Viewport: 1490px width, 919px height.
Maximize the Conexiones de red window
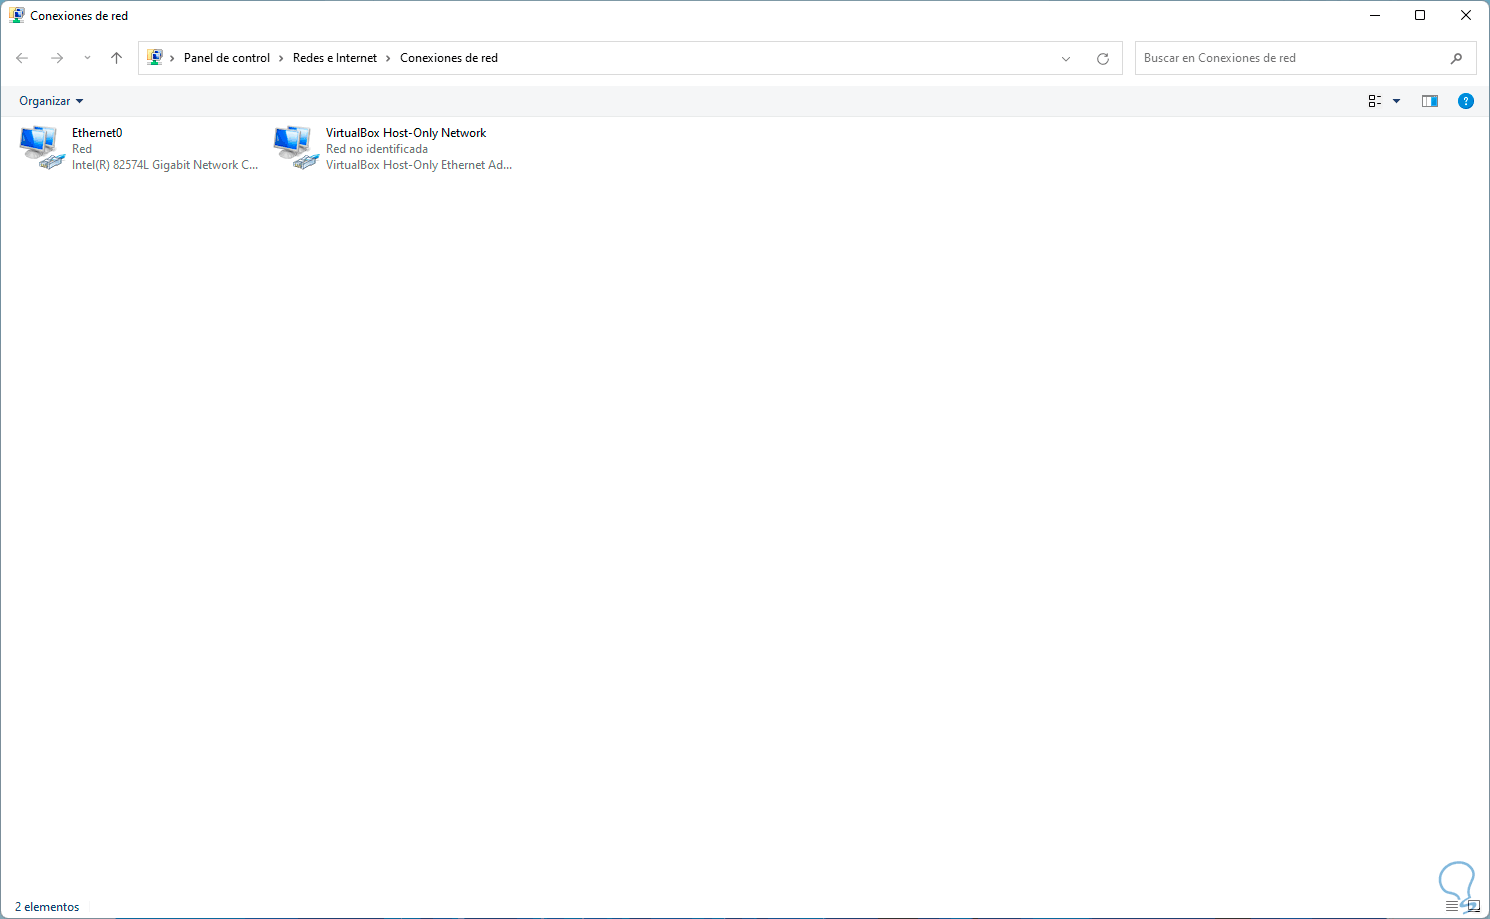pyautogui.click(x=1420, y=15)
